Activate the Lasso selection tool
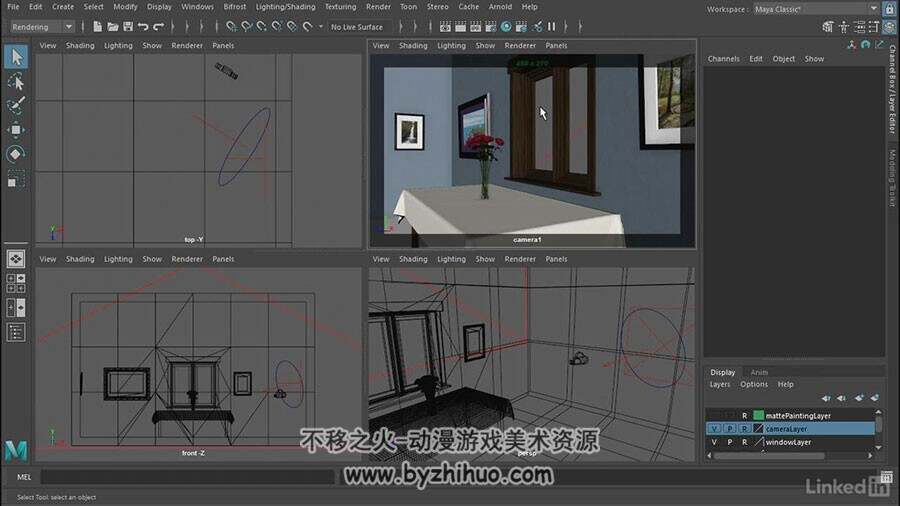The height and width of the screenshot is (506, 900). (16, 82)
